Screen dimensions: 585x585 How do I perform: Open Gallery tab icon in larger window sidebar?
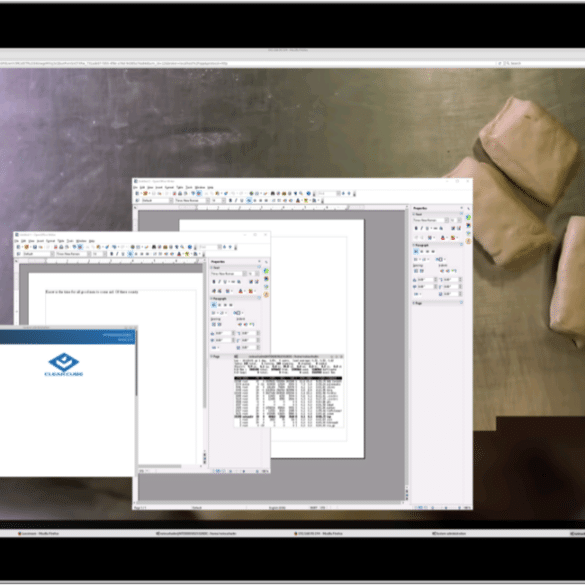pyautogui.click(x=468, y=233)
